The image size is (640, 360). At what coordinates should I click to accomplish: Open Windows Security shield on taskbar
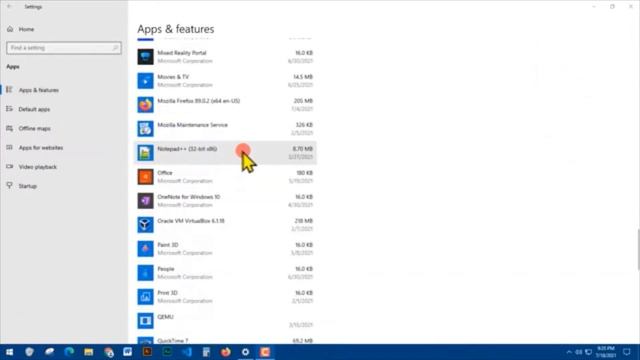click(x=29, y=352)
